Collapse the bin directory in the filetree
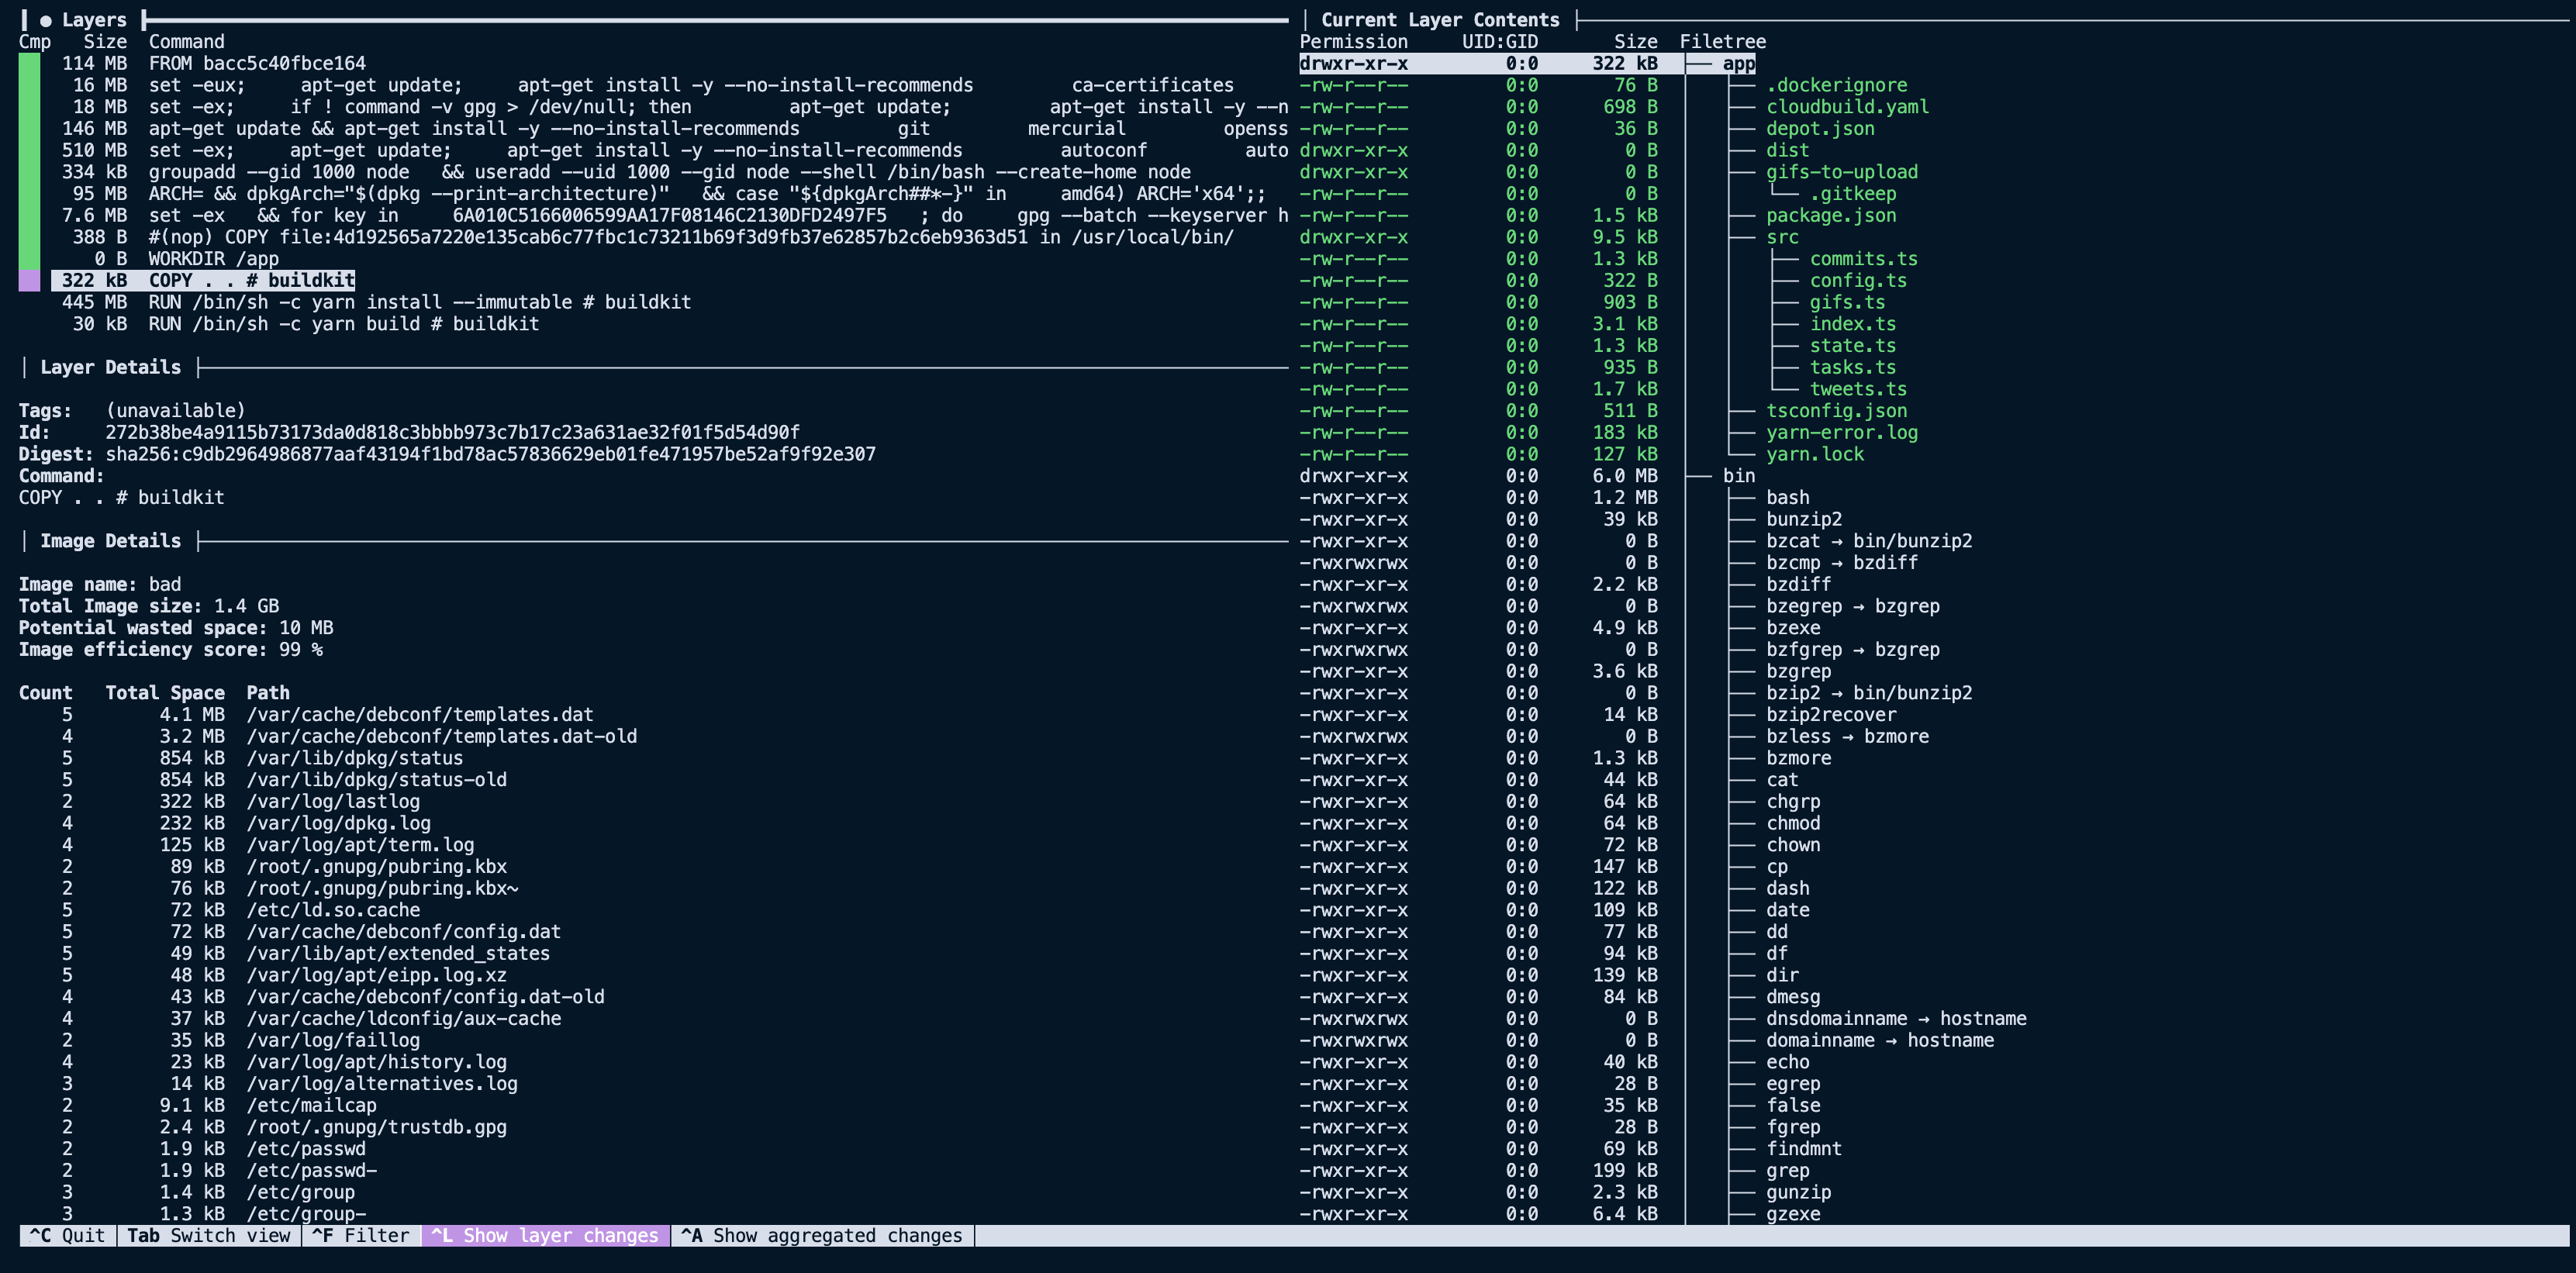The image size is (2576, 1273). (1740, 475)
